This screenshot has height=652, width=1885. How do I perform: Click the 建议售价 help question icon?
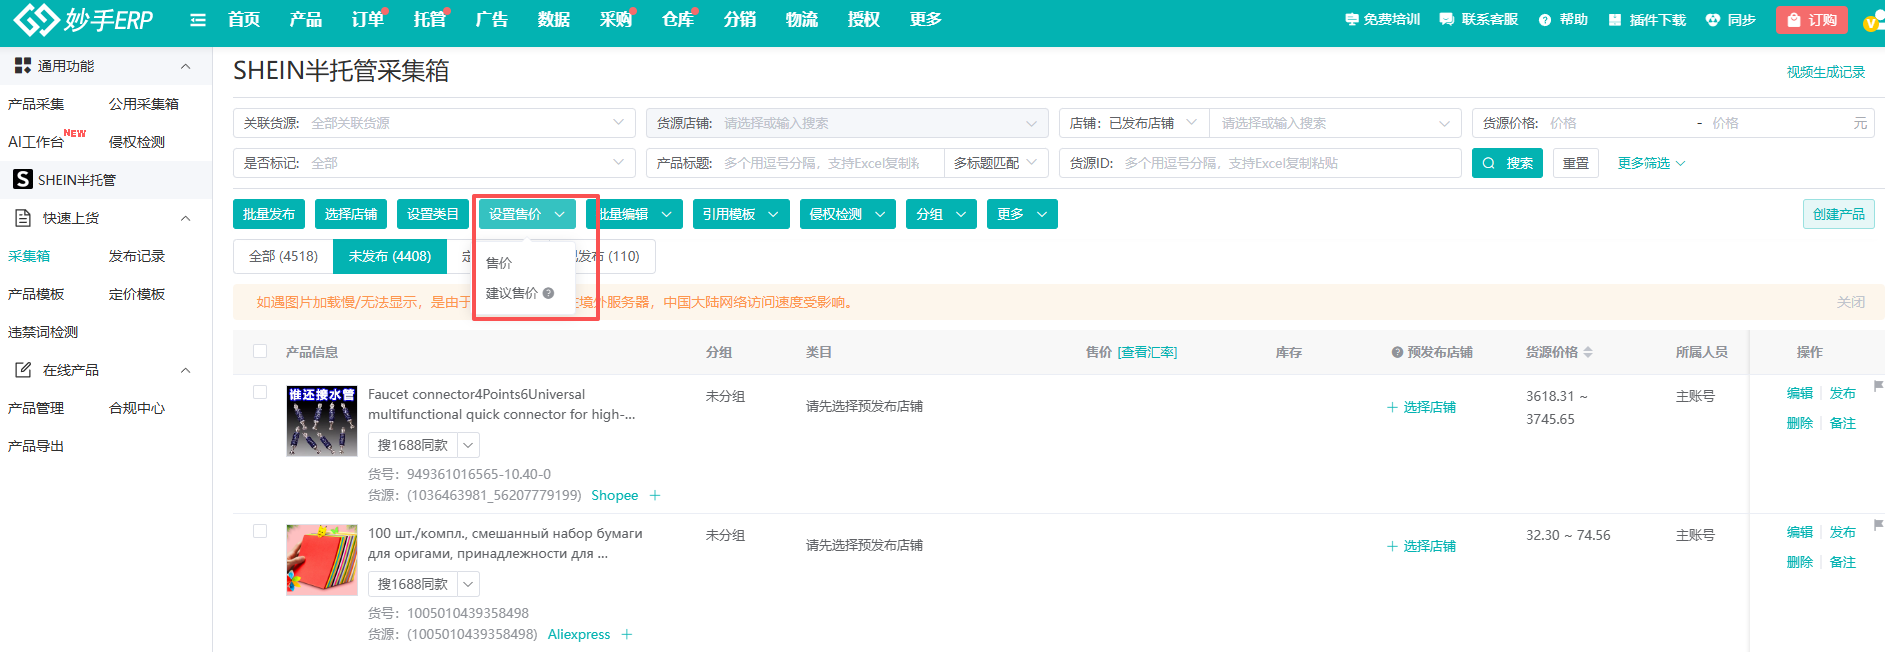tap(549, 293)
